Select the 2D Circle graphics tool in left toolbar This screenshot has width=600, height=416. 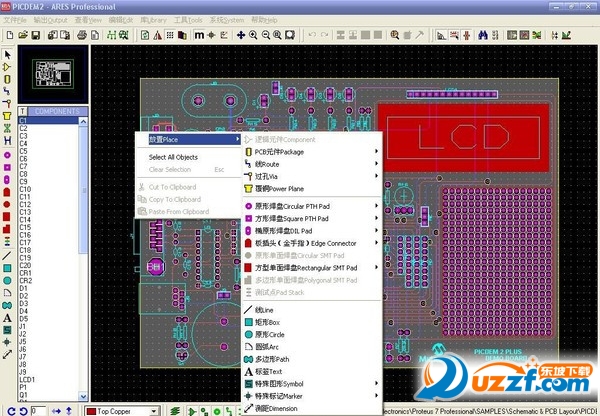[x=7, y=280]
